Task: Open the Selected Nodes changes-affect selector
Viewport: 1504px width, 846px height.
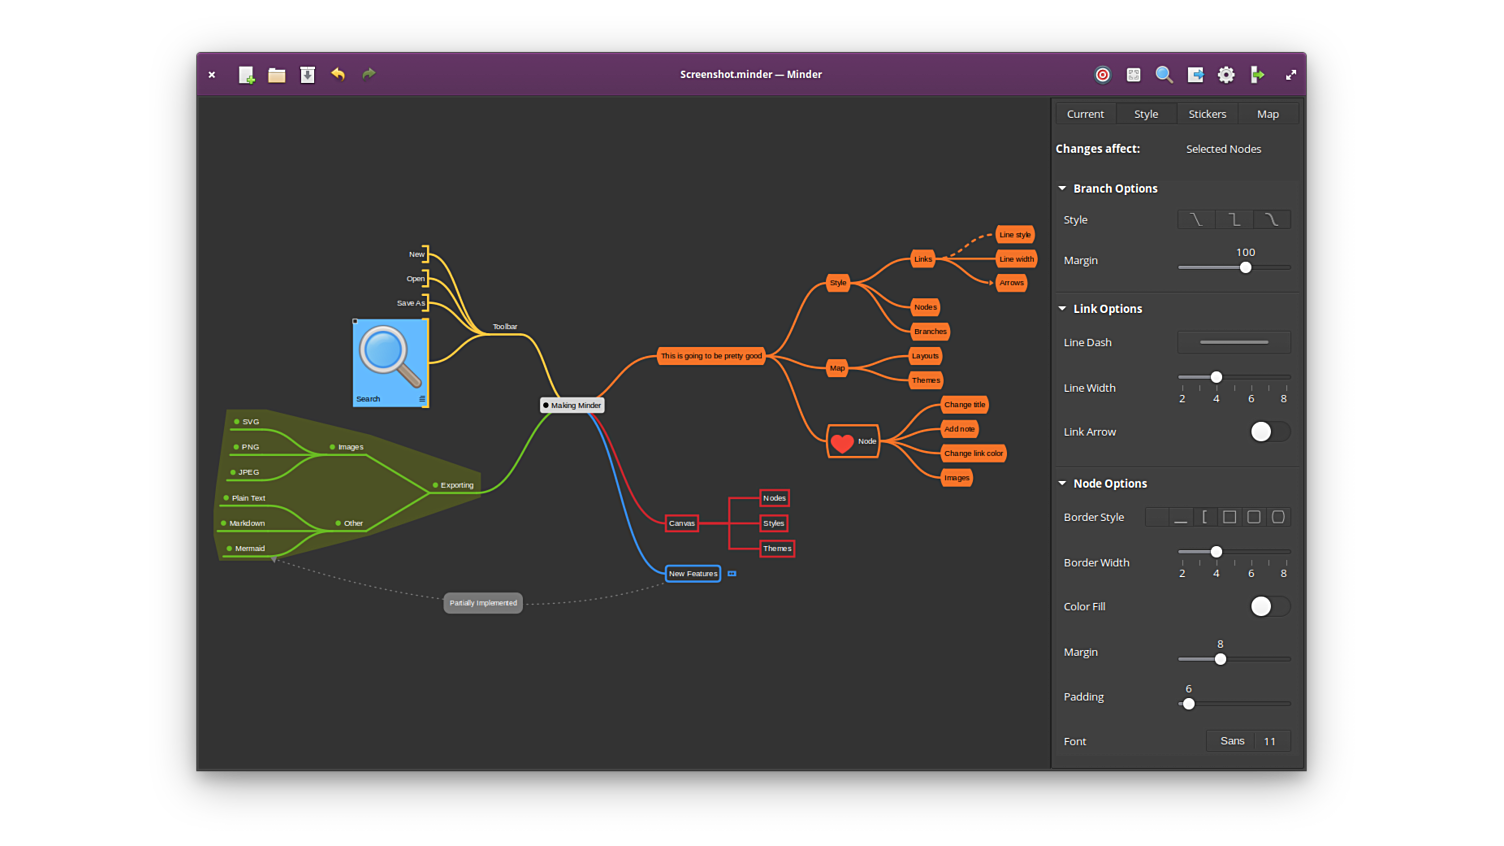Action: coord(1223,149)
